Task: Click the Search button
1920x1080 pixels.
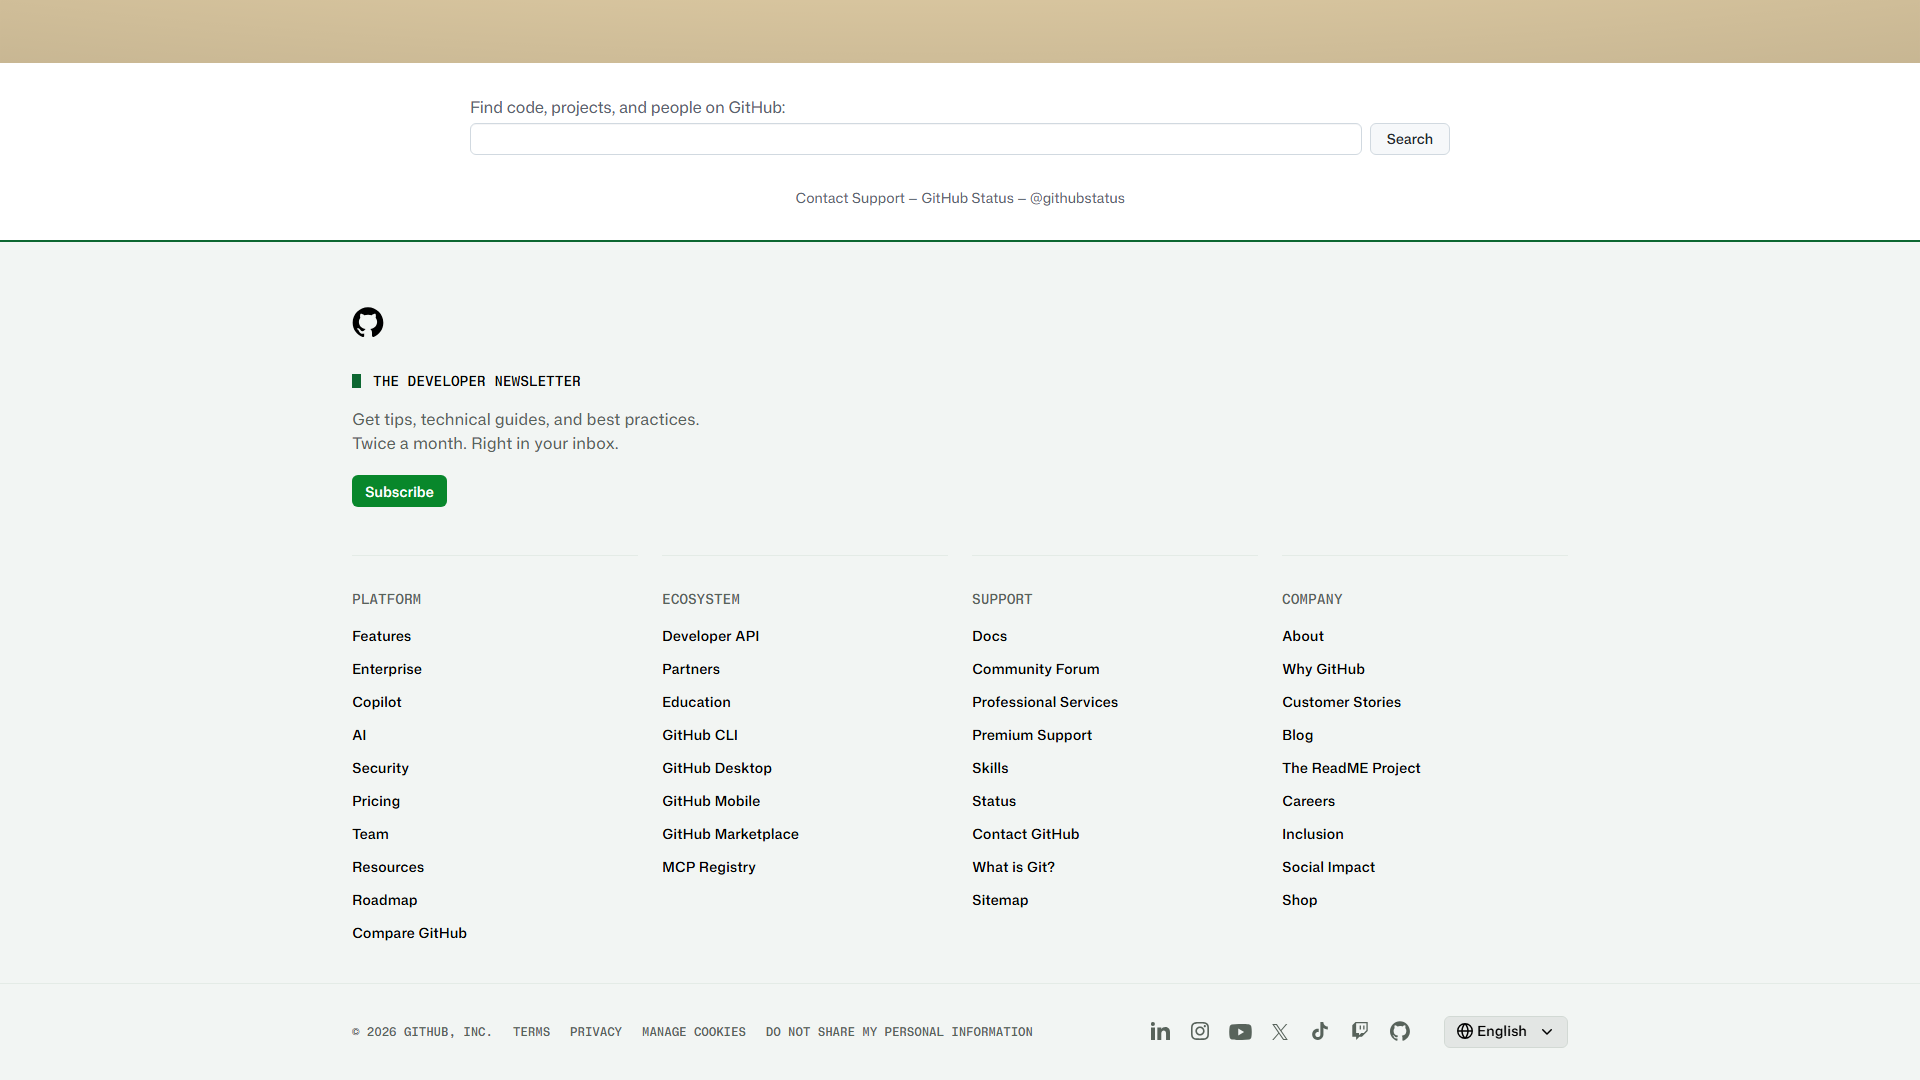Action: pos(1409,139)
